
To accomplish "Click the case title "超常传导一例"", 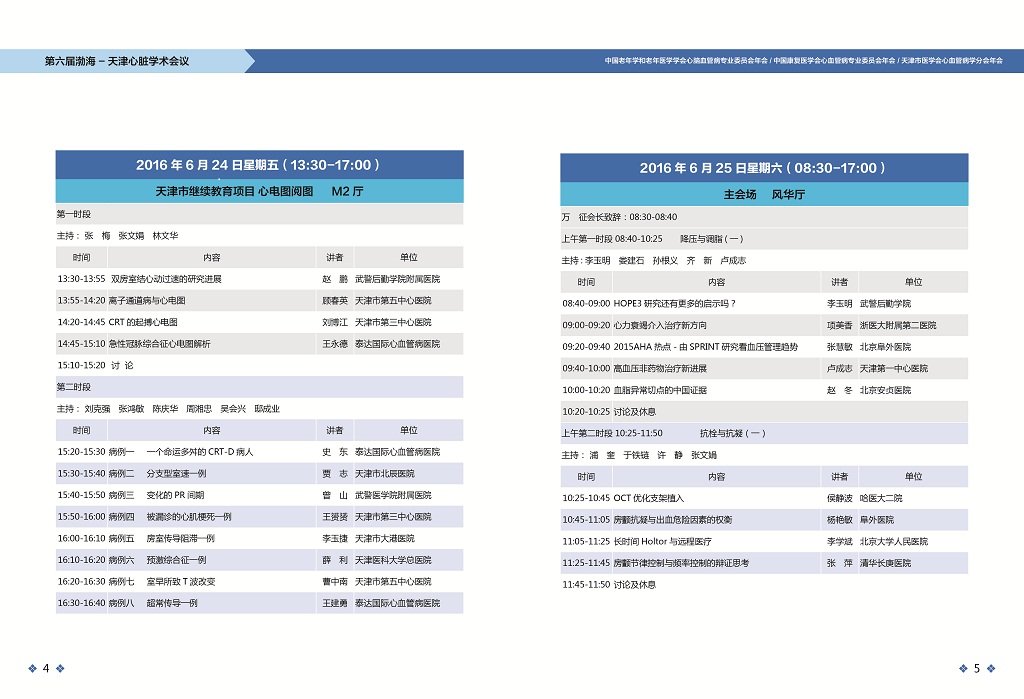I will [172, 603].
